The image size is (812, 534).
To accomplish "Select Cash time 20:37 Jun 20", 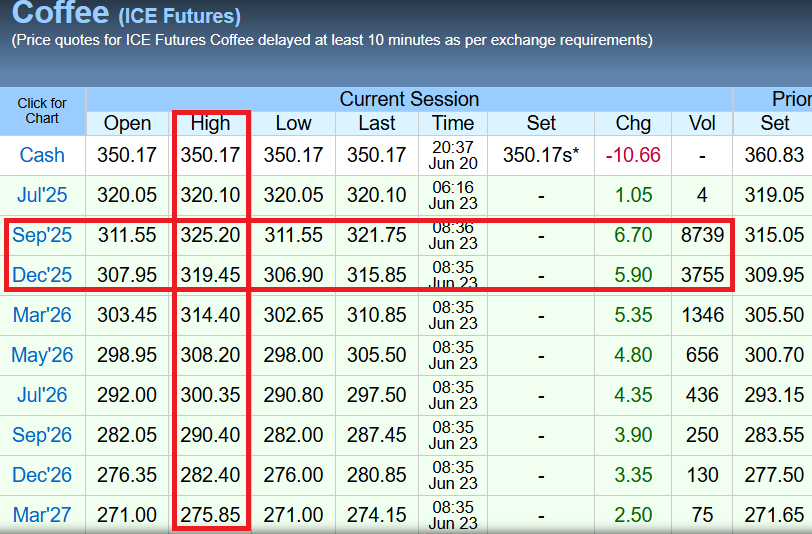I will pyautogui.click(x=453, y=155).
